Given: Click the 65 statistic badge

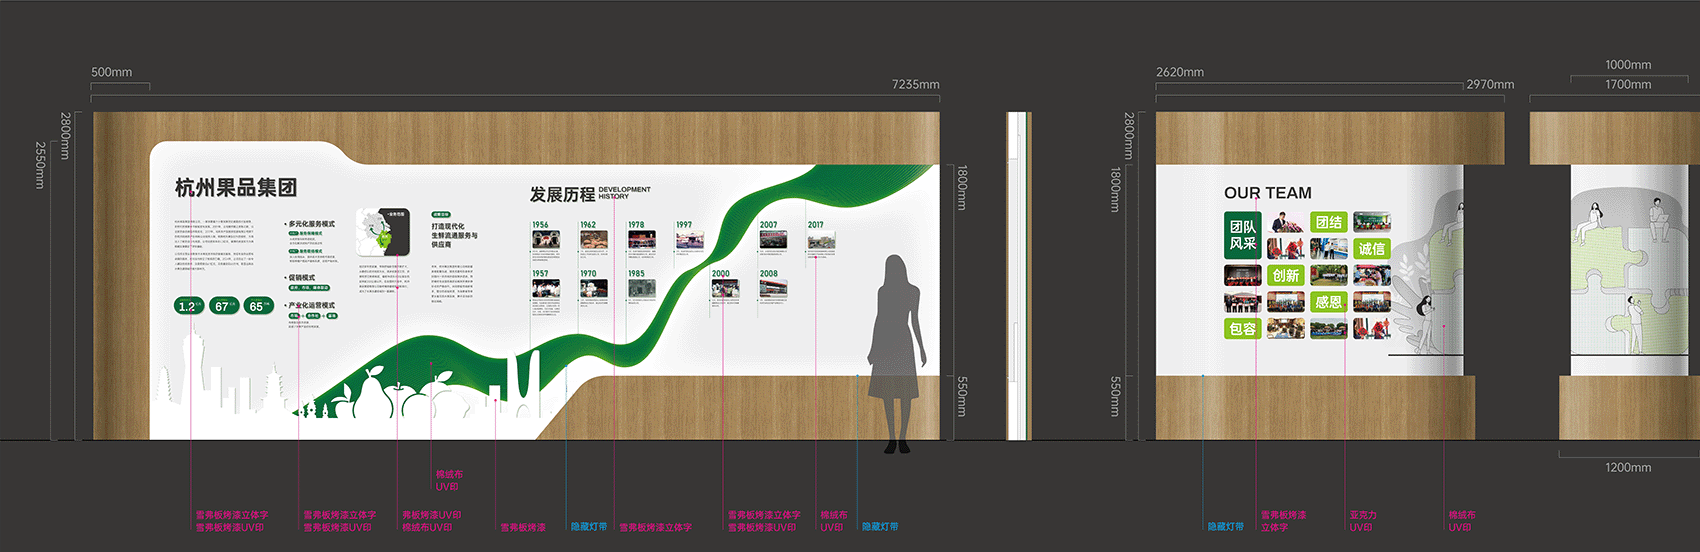Looking at the screenshot, I should coord(258,306).
